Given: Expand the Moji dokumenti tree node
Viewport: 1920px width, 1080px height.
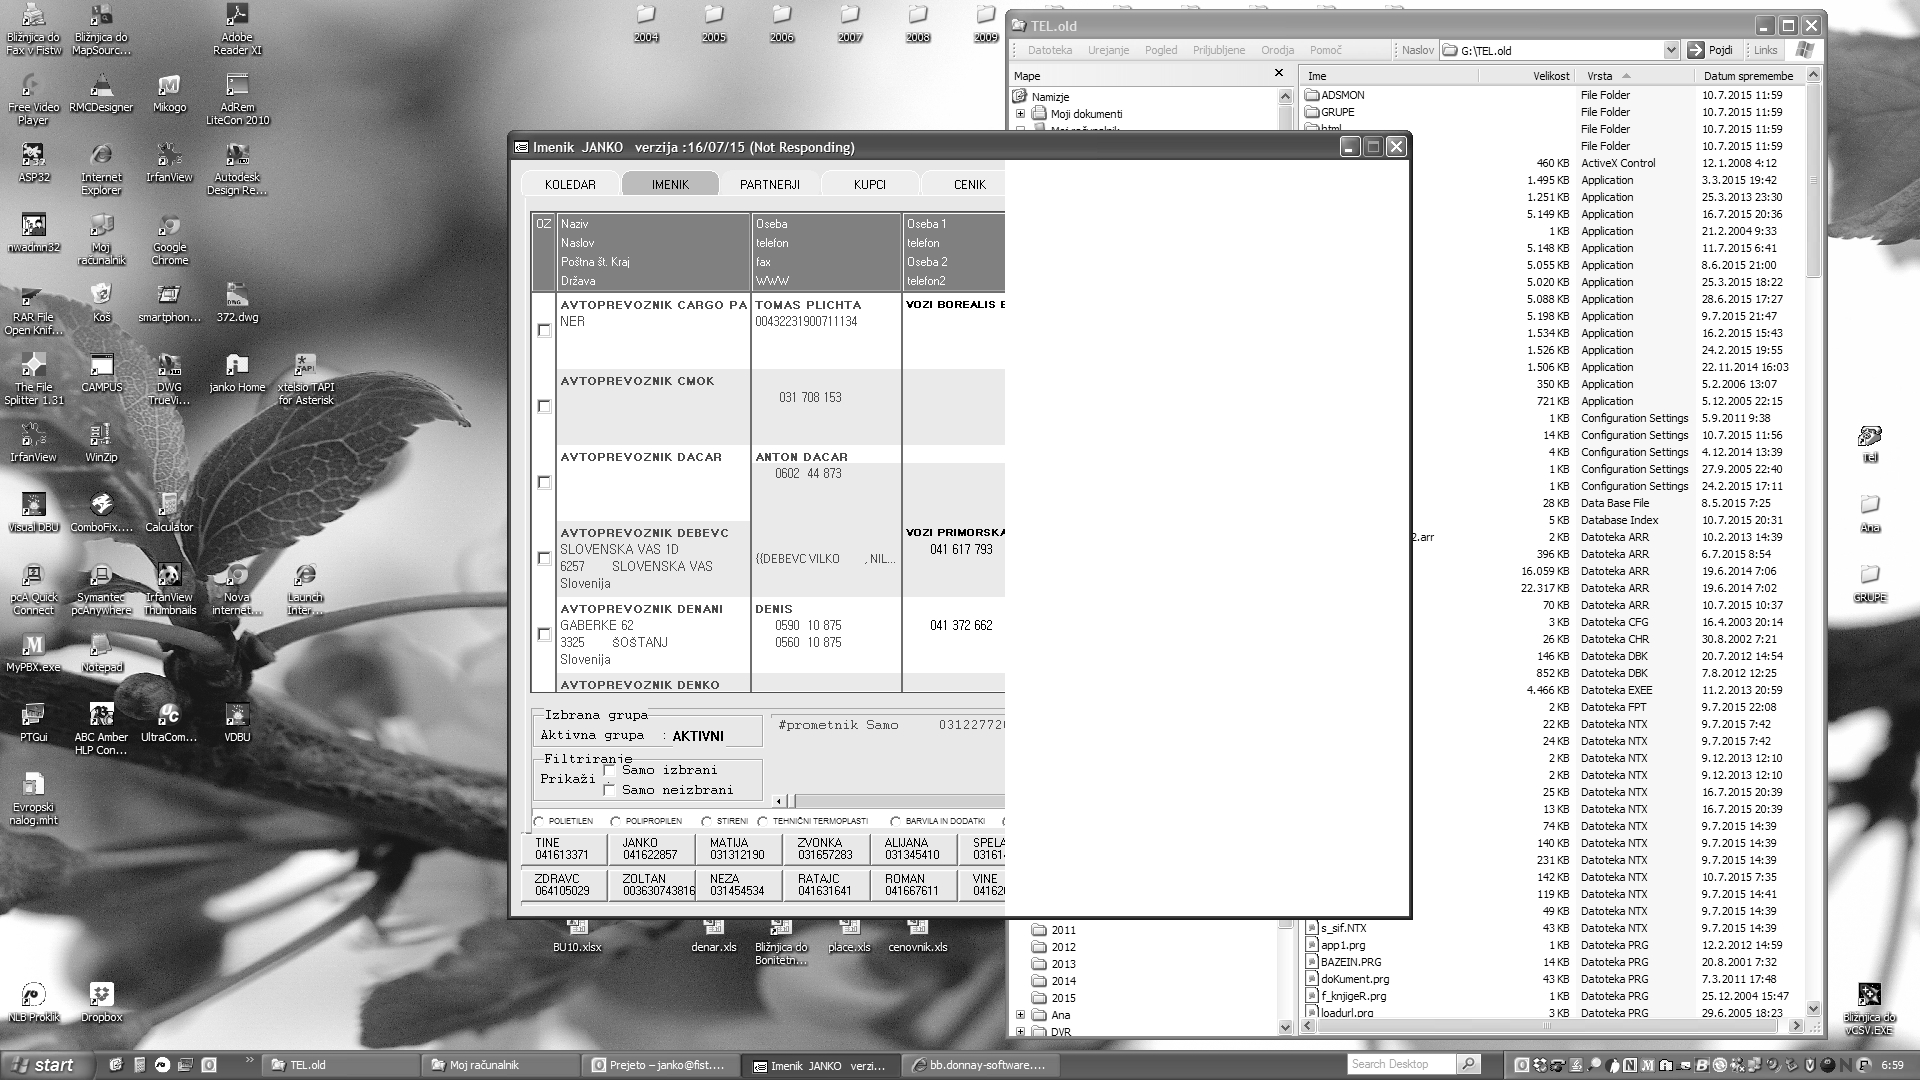Looking at the screenshot, I should tap(1021, 114).
